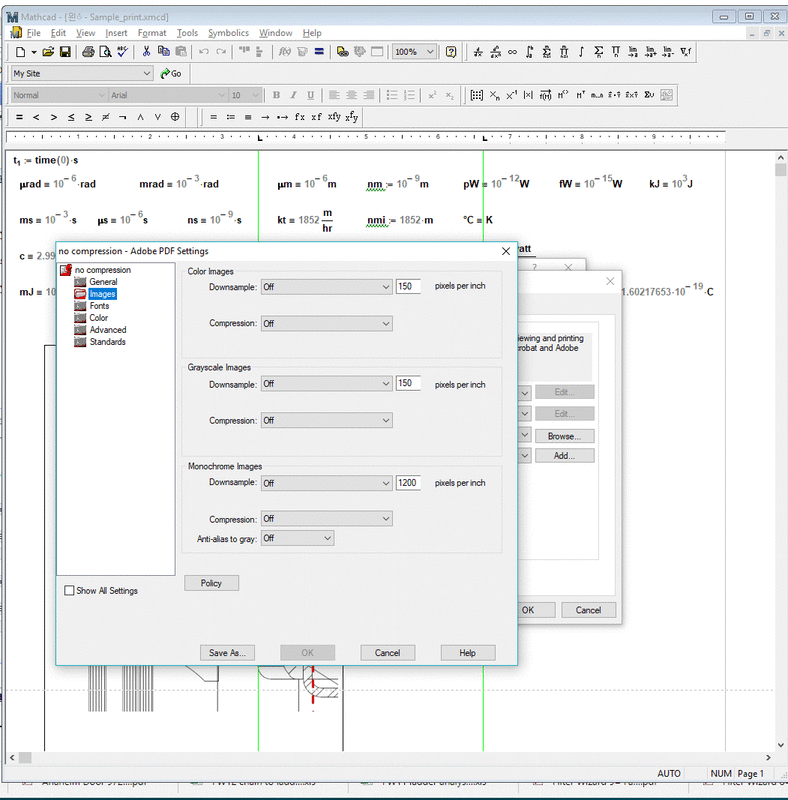
Task: Click the New worksheet icon
Action: (x=20, y=52)
